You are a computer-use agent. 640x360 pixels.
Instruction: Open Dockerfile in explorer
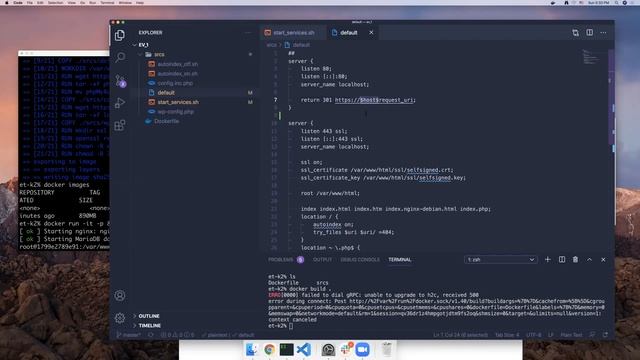(x=167, y=121)
